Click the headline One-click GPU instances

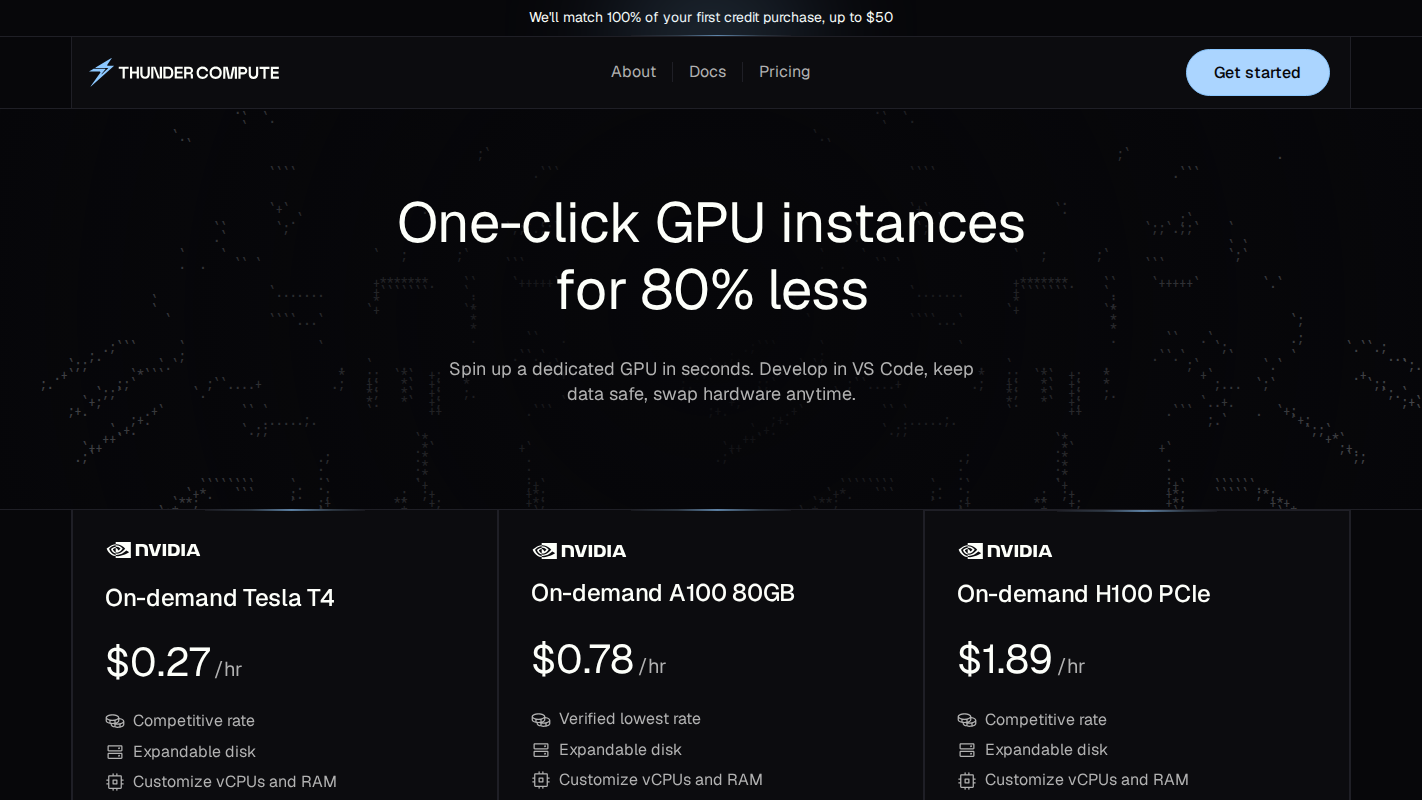[711, 224]
